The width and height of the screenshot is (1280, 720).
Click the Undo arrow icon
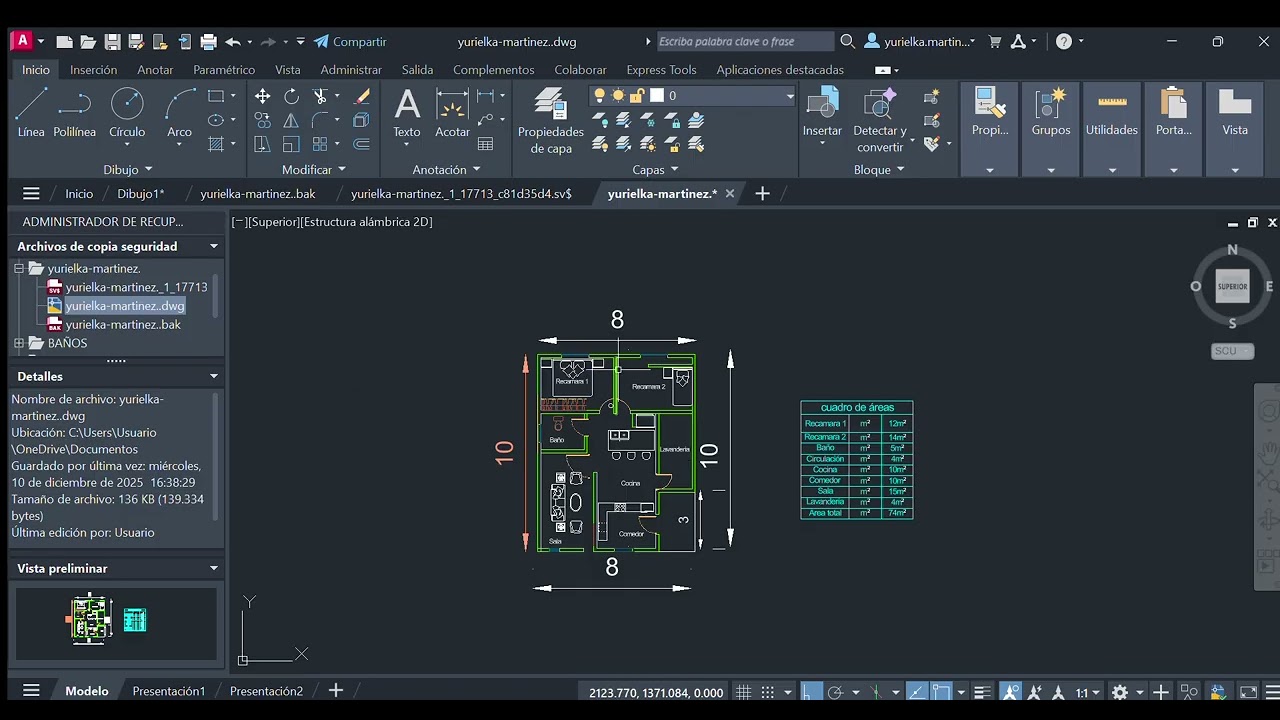coord(233,42)
